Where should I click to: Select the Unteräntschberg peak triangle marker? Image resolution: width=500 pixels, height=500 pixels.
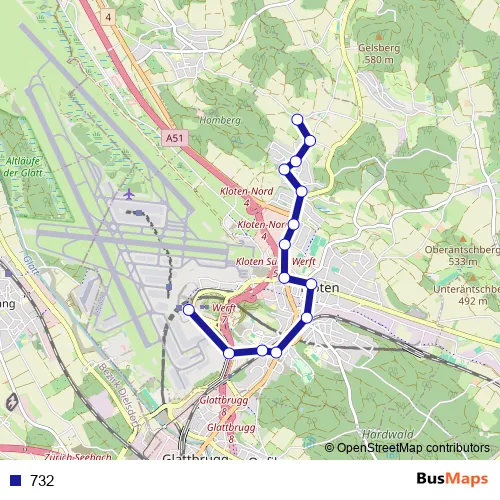coord(473,277)
